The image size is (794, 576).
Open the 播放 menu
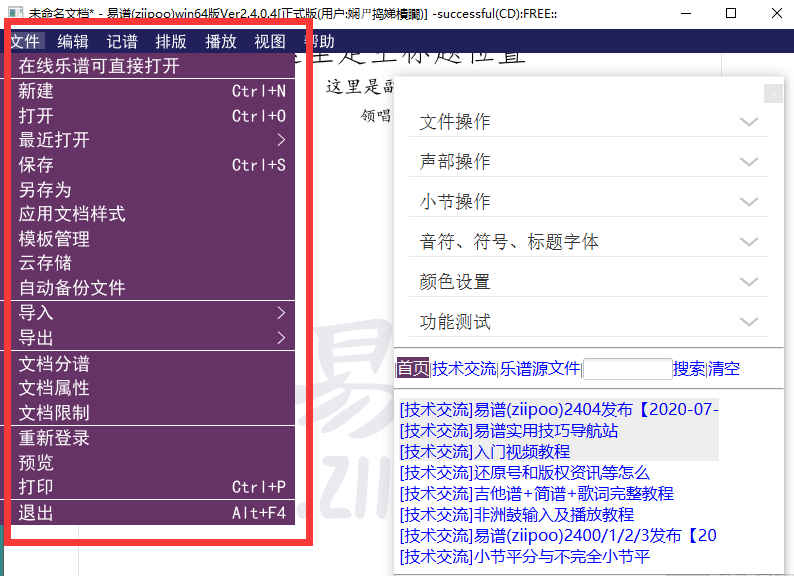click(221, 41)
